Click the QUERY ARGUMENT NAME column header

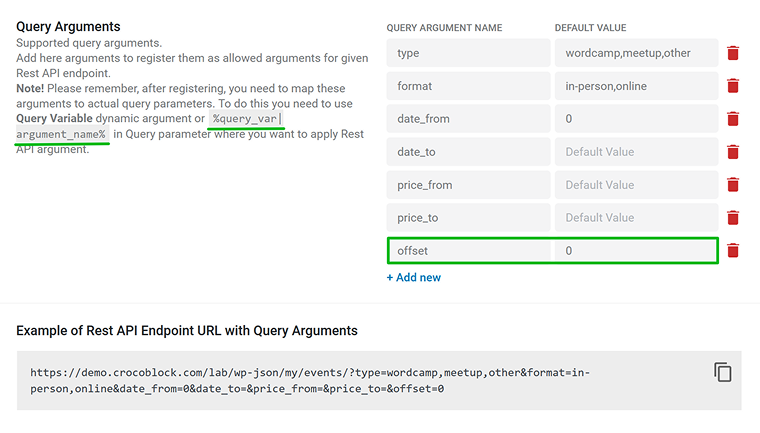[444, 28]
